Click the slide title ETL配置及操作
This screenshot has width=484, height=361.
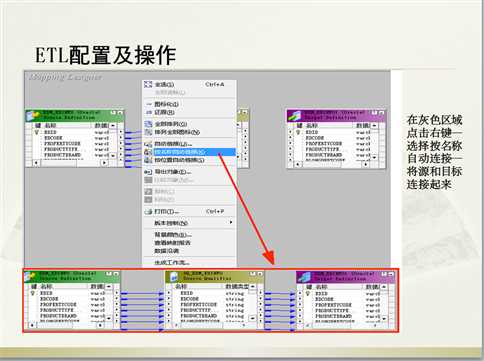(106, 55)
